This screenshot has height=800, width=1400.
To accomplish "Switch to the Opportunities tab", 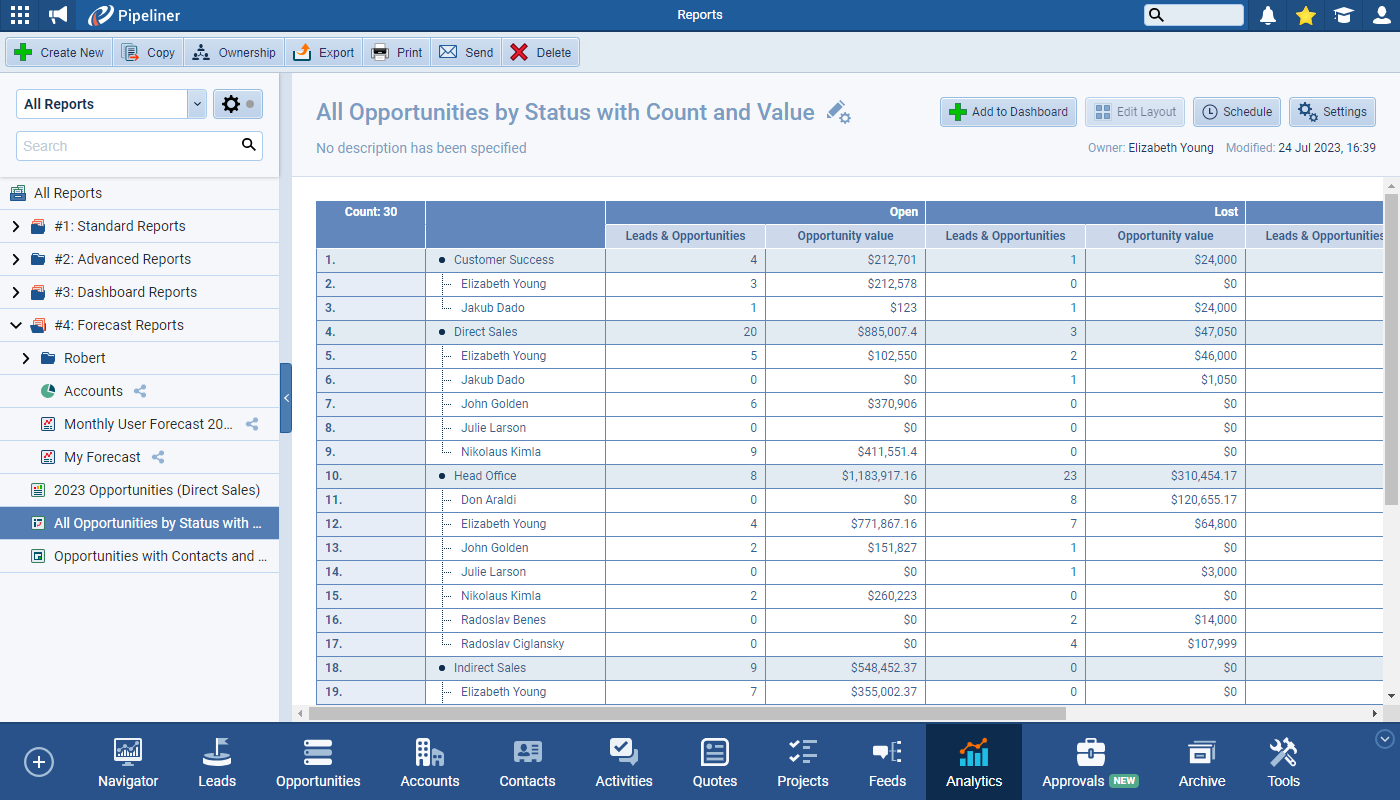I will 318,763.
